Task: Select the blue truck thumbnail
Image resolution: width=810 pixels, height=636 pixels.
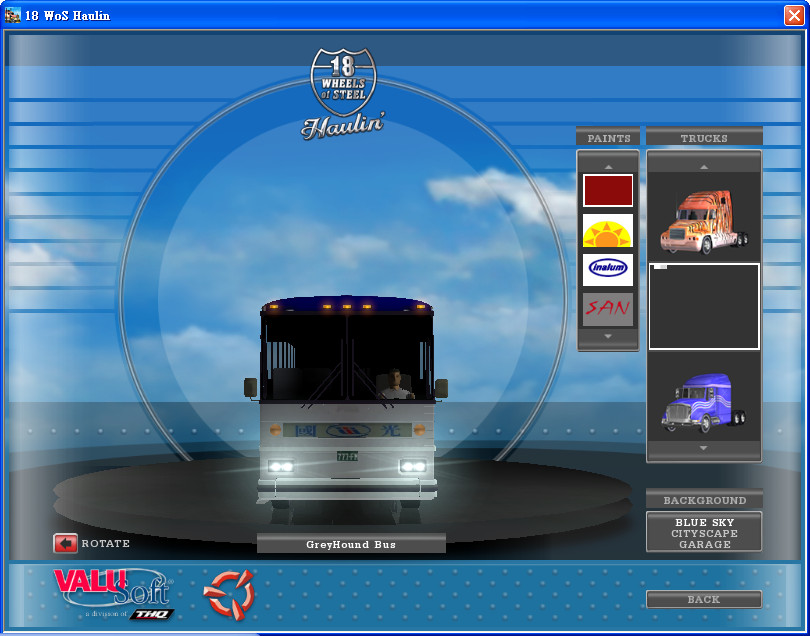Action: click(703, 402)
